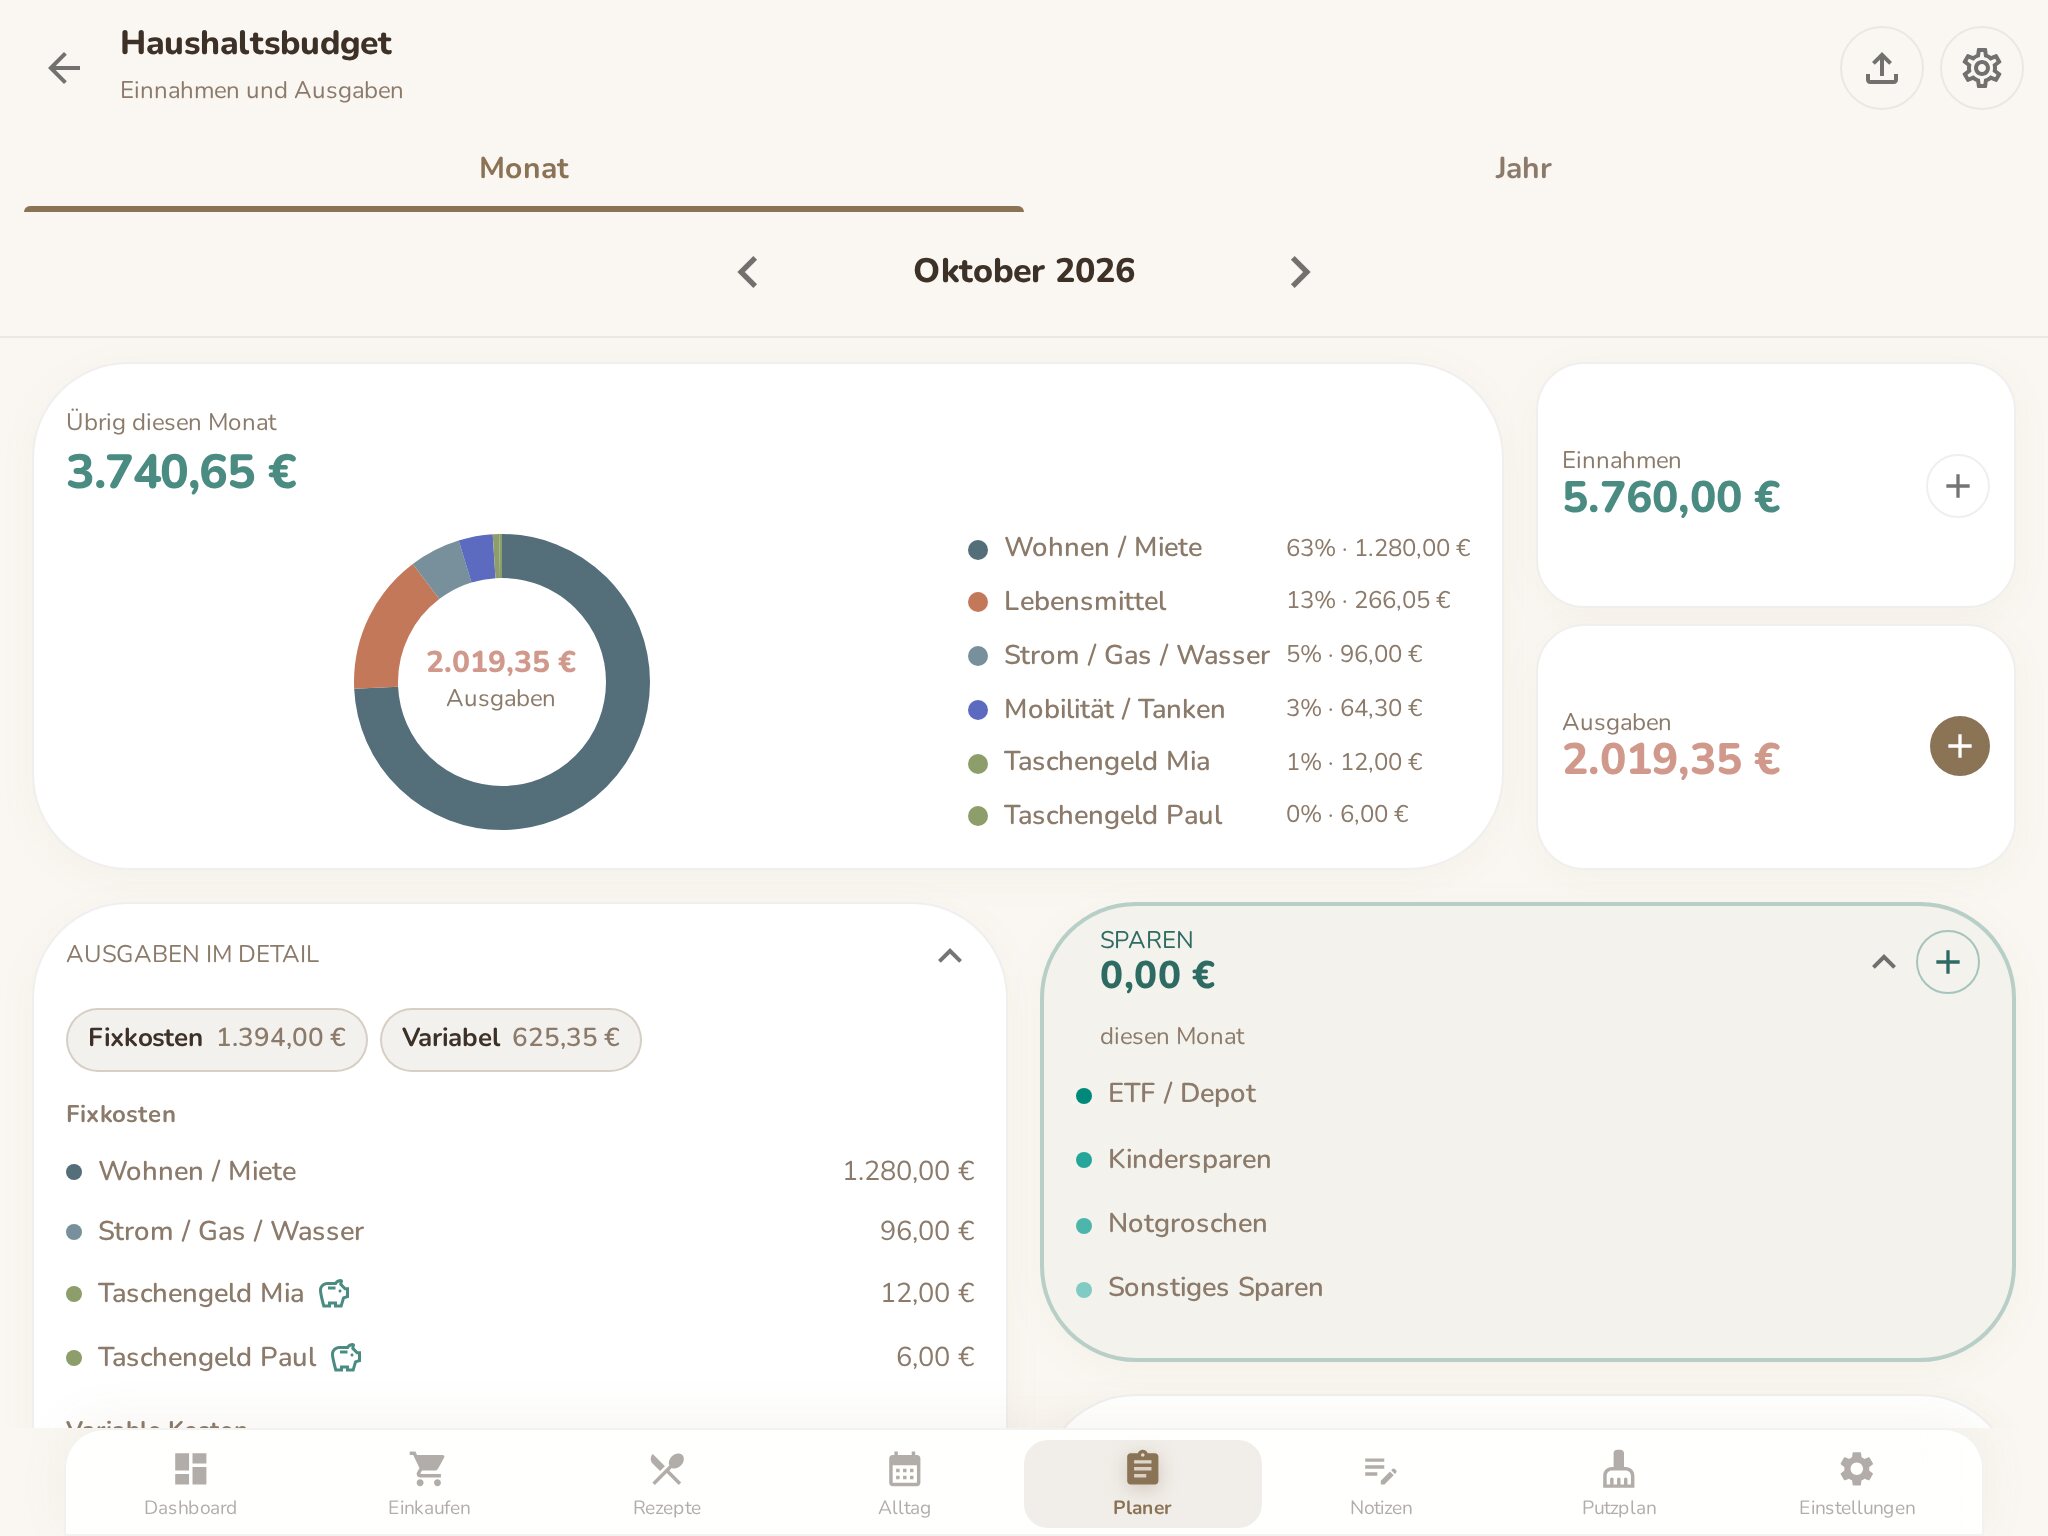This screenshot has height=1536, width=2048.
Task: Open budget settings gear icon
Action: (x=1982, y=68)
